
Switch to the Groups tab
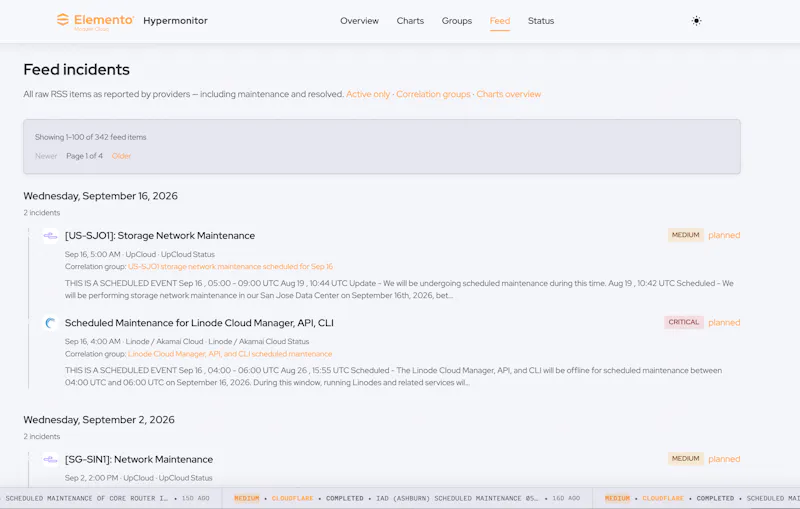coord(457,21)
